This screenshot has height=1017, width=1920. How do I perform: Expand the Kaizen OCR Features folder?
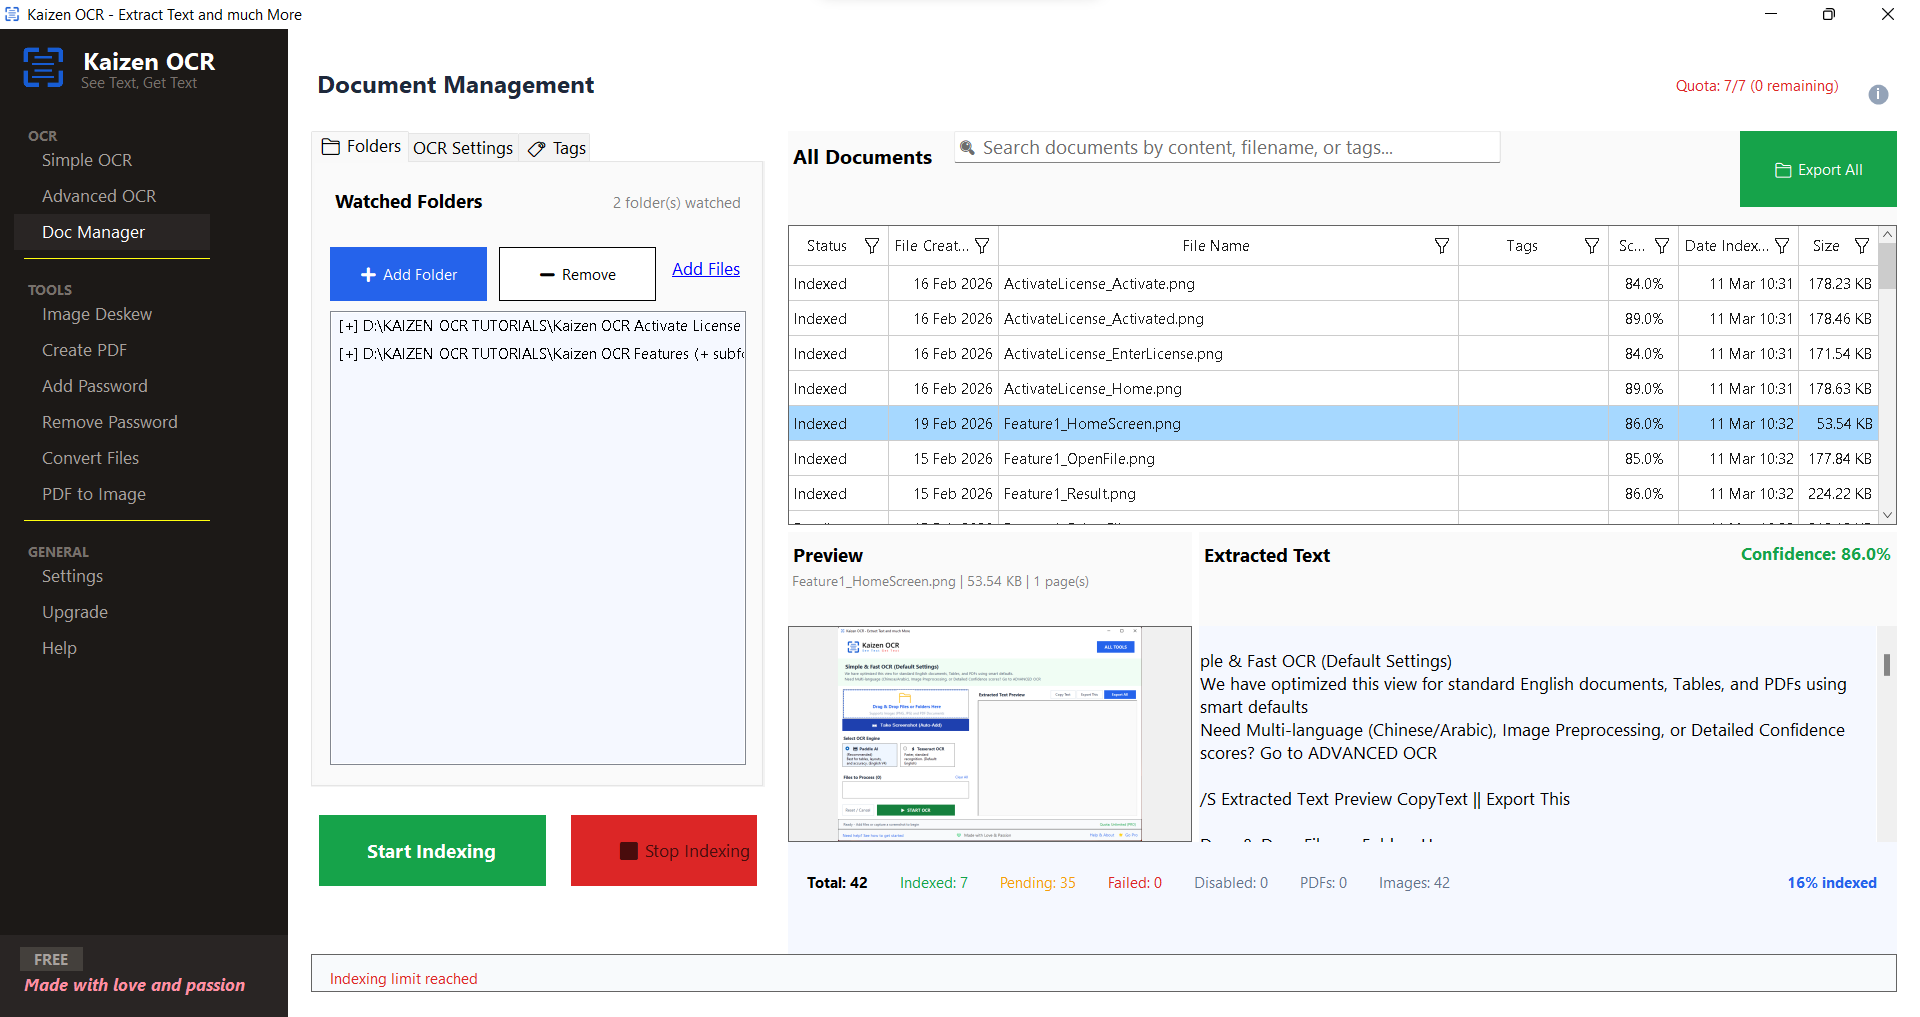click(348, 353)
